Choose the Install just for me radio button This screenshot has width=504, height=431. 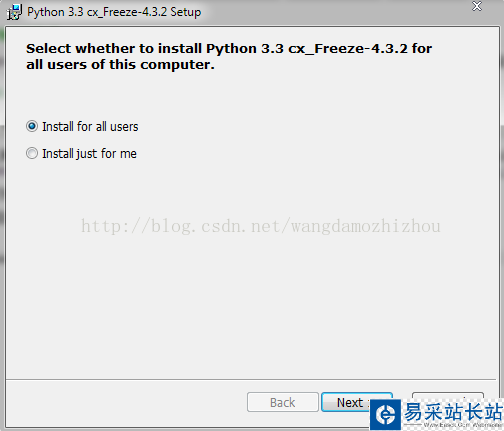point(32,153)
